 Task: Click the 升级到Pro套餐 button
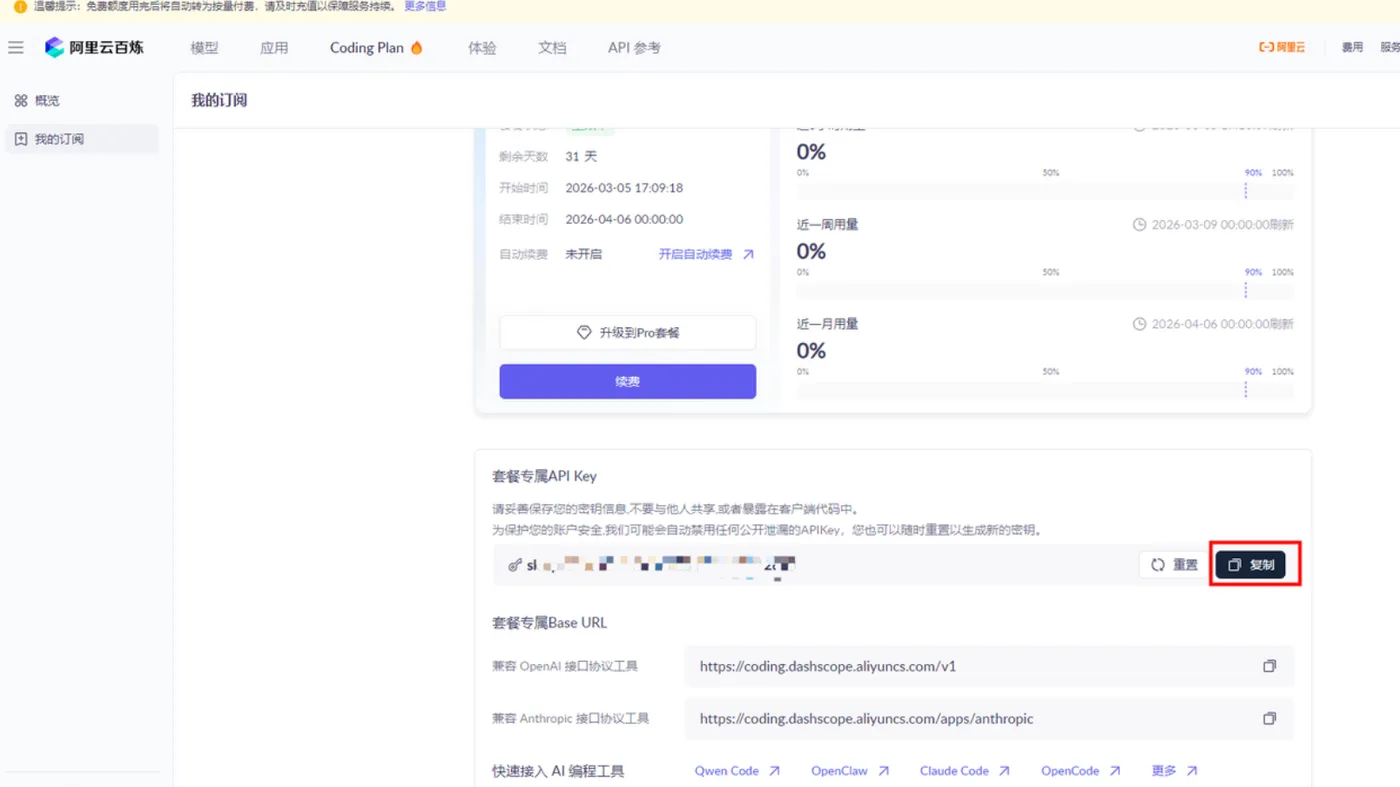628,332
